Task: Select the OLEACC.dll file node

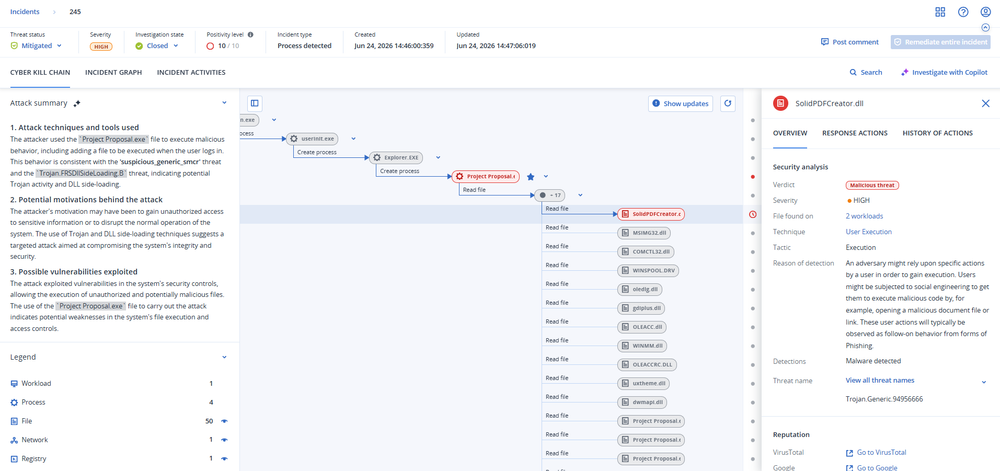Action: point(643,327)
